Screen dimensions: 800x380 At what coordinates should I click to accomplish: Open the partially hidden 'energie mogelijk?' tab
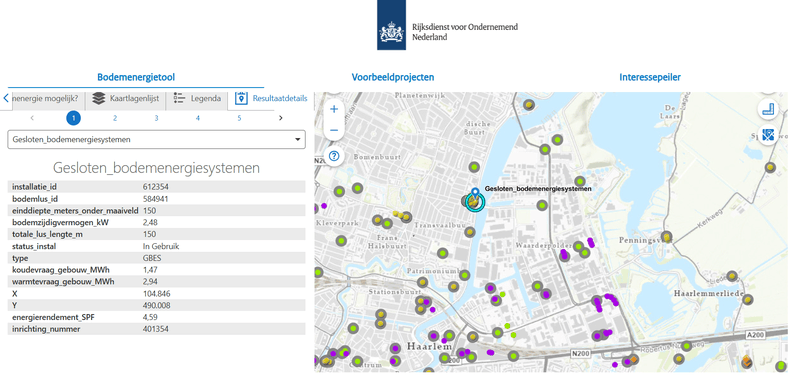click(x=45, y=98)
